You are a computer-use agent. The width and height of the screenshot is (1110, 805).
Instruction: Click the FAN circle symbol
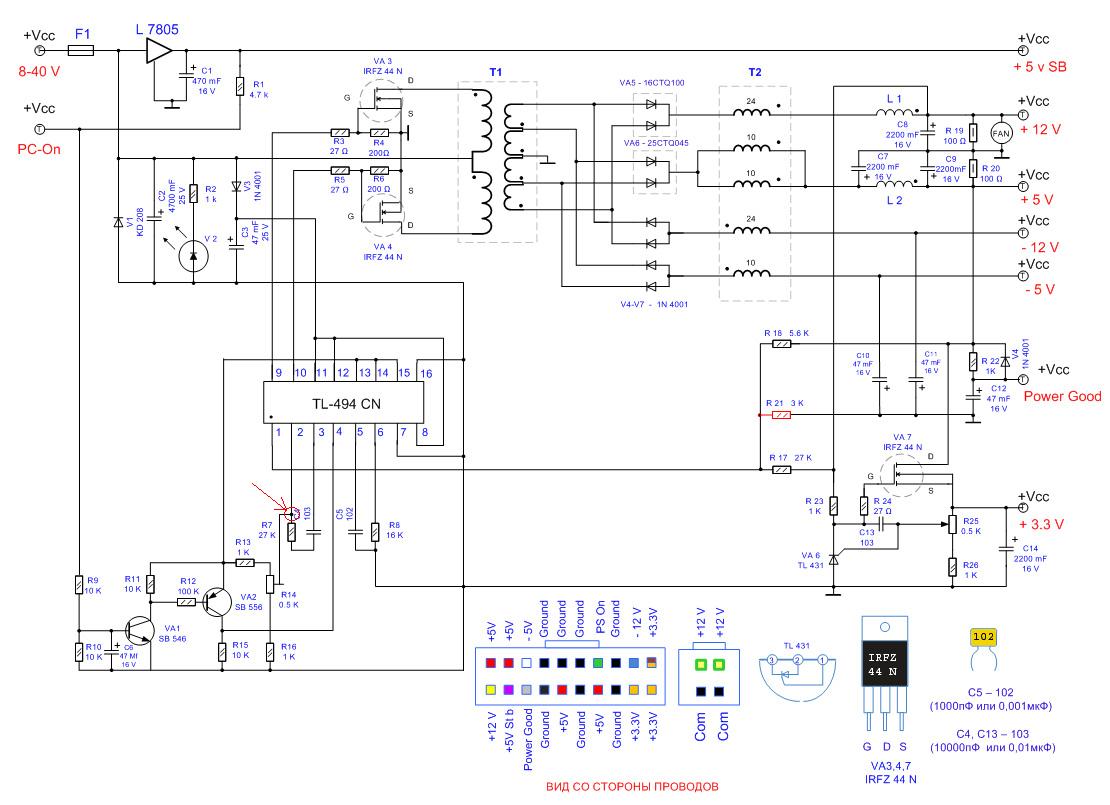point(1001,134)
